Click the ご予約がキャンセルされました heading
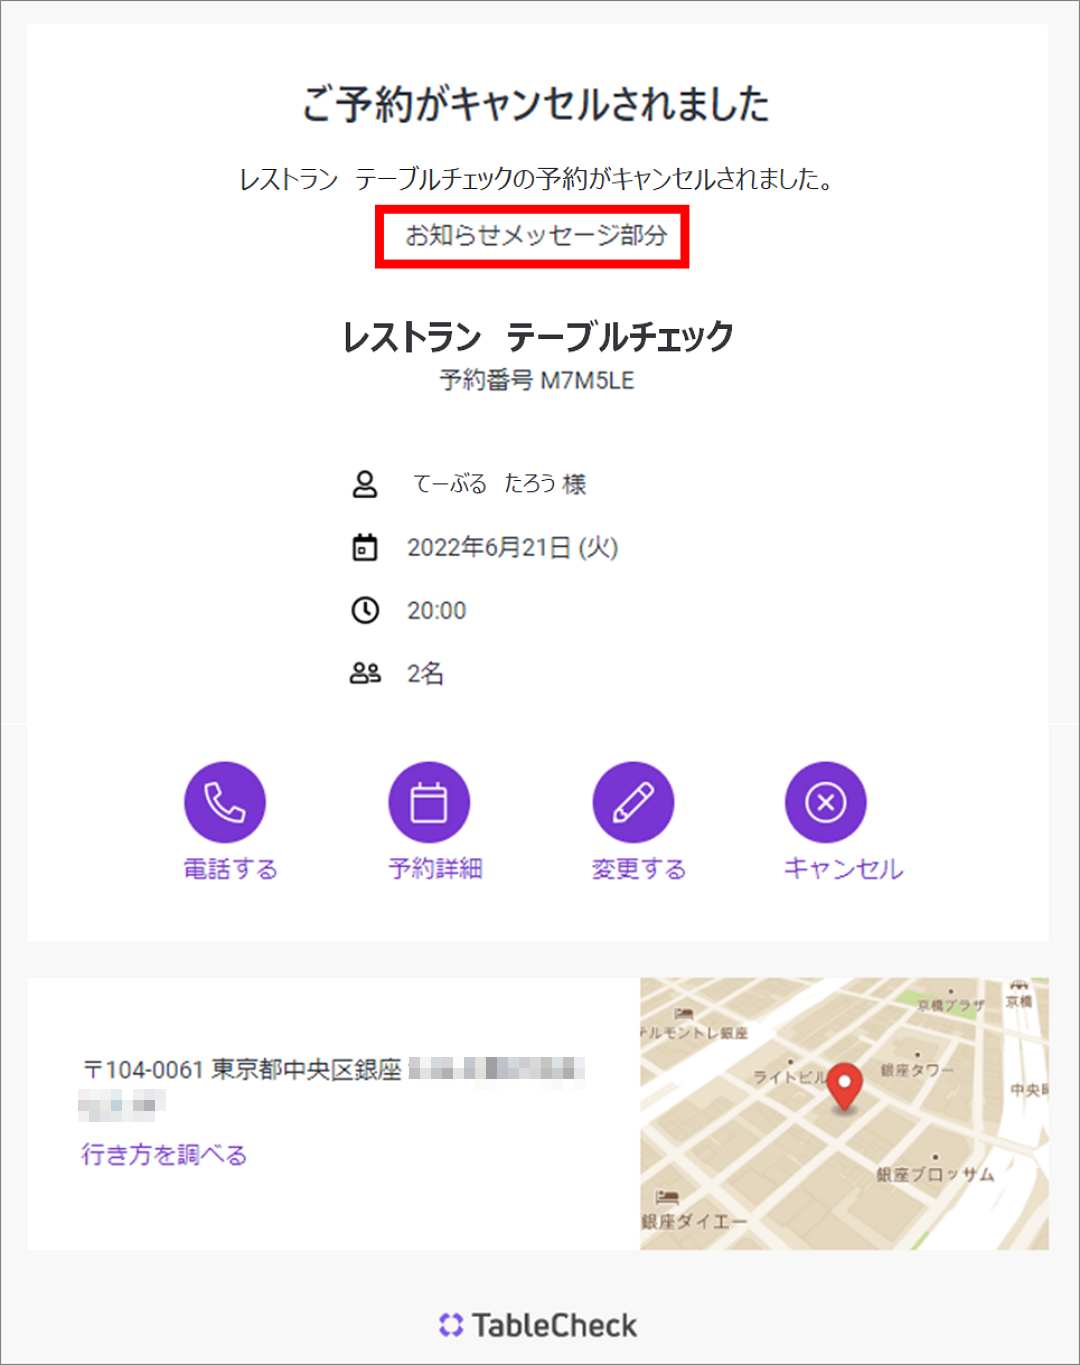 [x=536, y=104]
